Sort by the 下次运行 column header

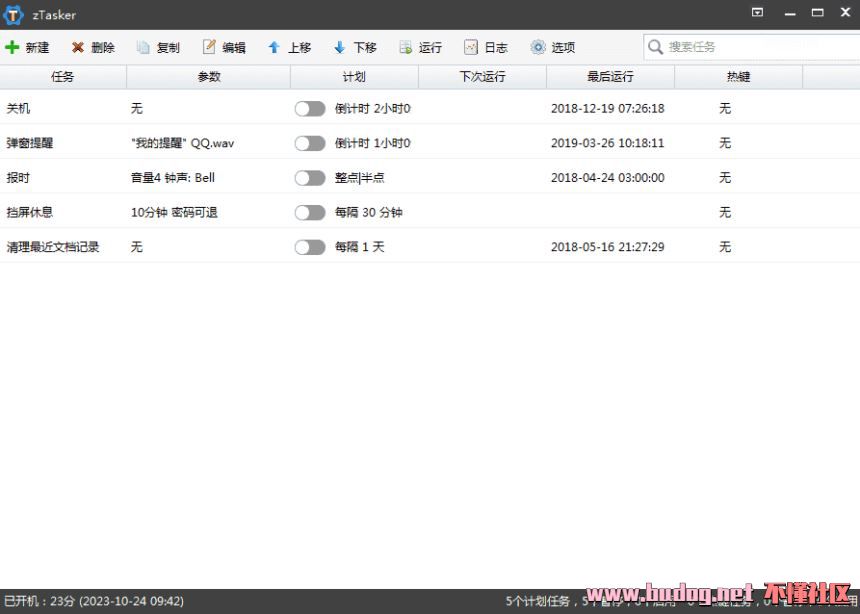click(x=483, y=77)
